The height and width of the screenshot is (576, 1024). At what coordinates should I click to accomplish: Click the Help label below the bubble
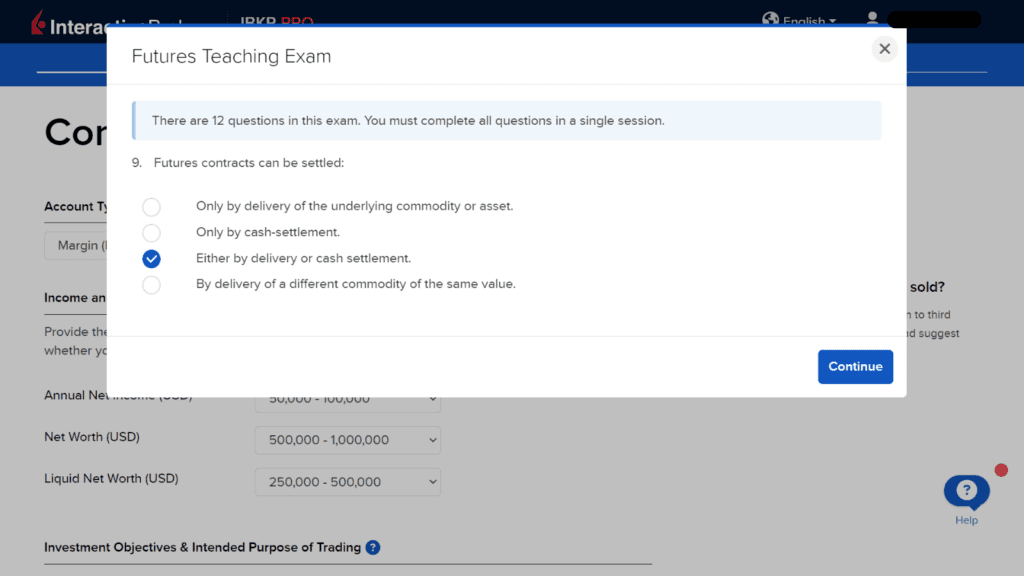click(966, 521)
